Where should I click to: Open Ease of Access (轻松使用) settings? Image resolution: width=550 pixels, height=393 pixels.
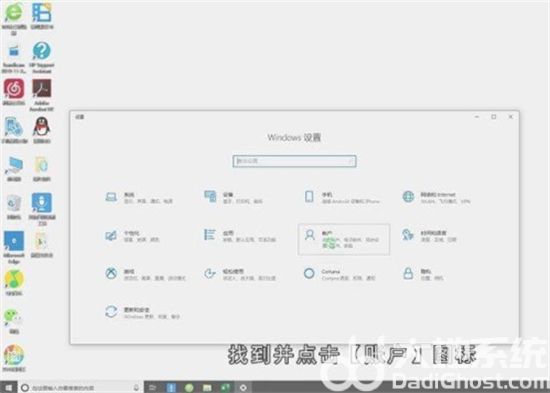pyautogui.click(x=240, y=274)
